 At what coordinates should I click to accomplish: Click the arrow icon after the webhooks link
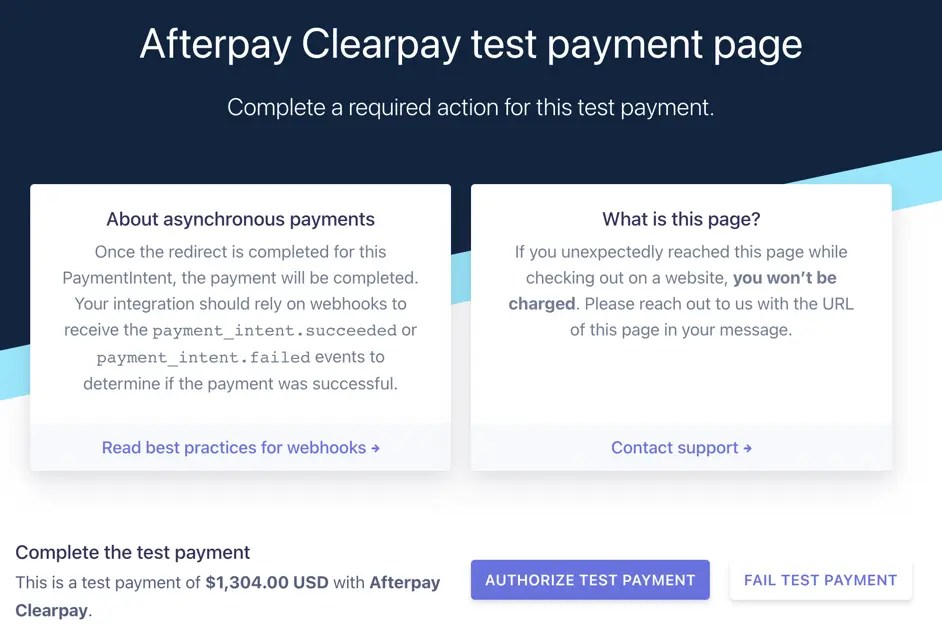[375, 449]
